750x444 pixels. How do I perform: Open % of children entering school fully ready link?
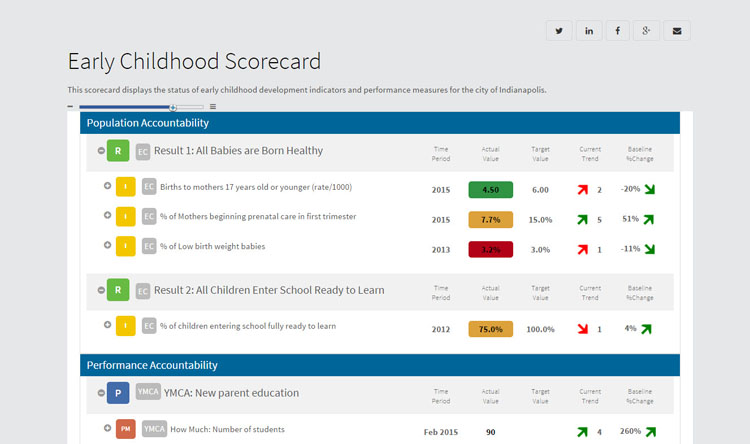[x=247, y=326]
